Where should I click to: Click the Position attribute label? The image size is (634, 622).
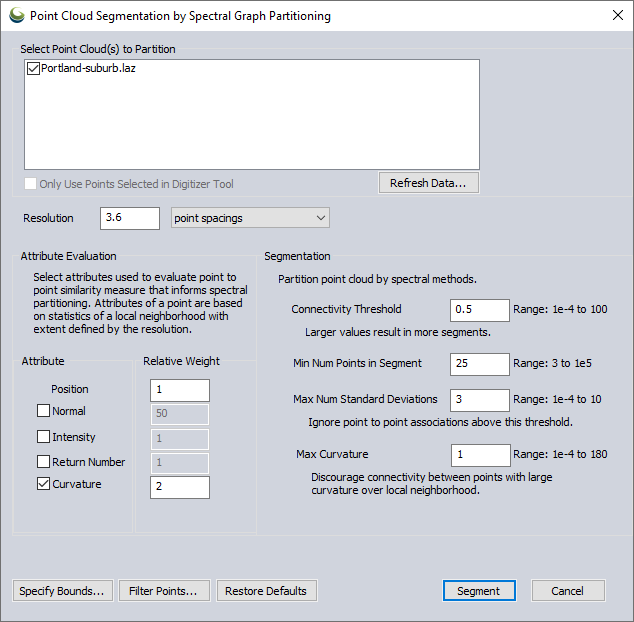click(70, 389)
